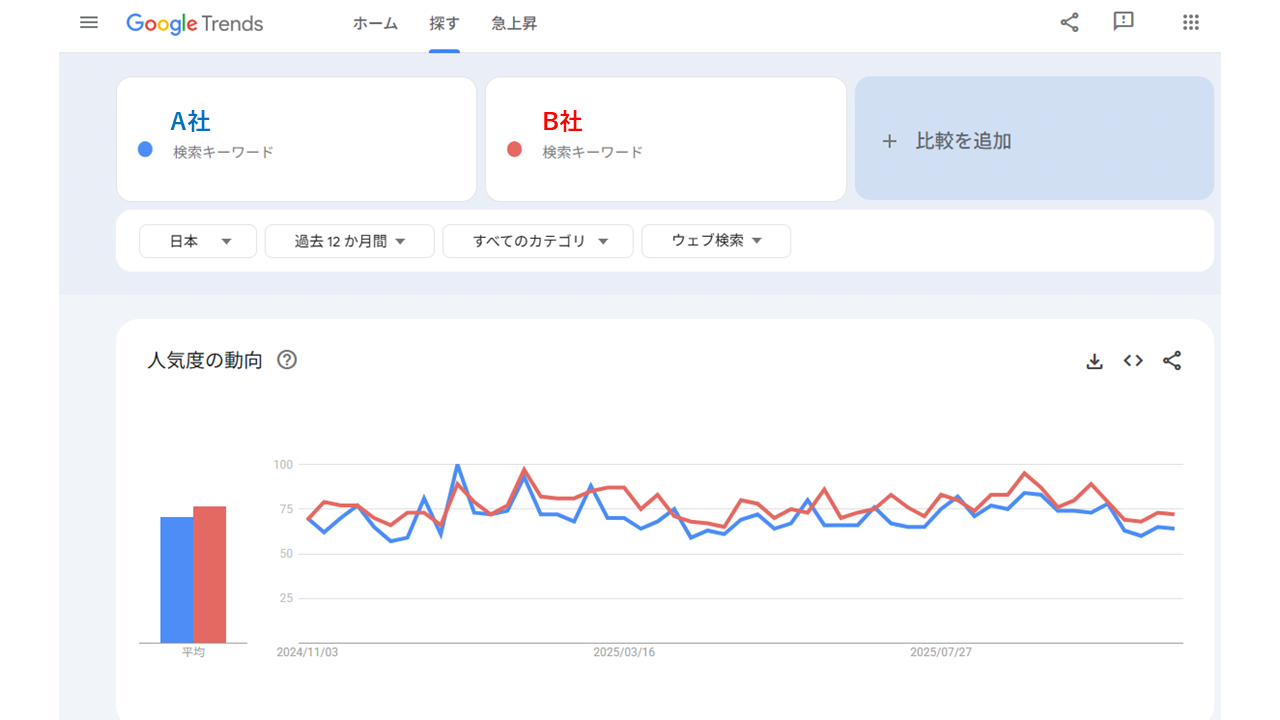Switch to the 急上昇 tab

tap(514, 24)
